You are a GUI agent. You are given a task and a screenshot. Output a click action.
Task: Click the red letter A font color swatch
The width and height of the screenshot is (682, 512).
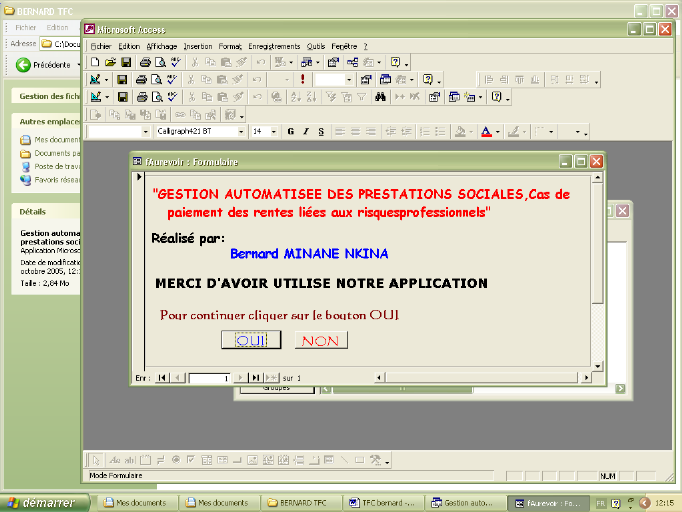486,131
